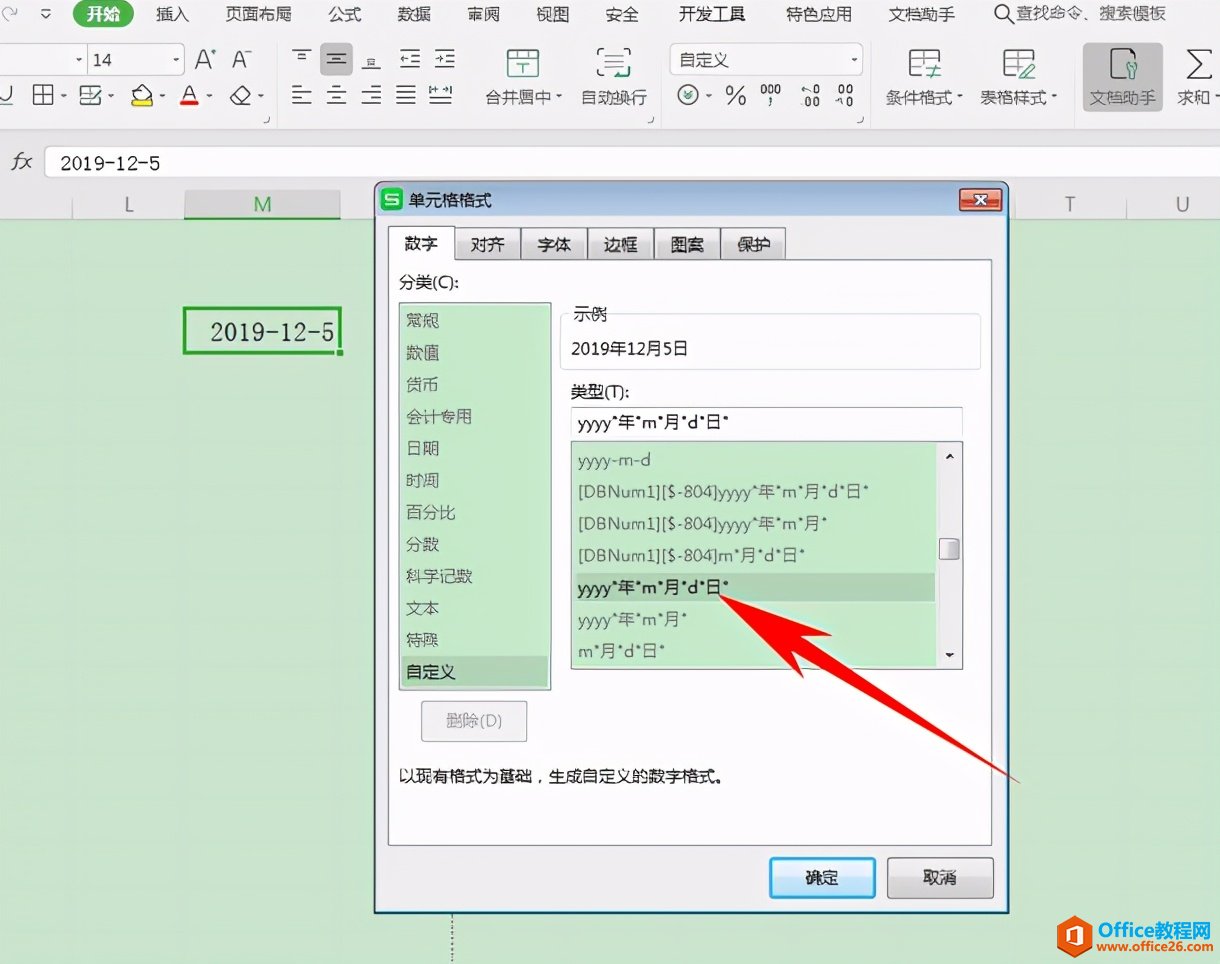Expand the font color dropdown arrow

pyautogui.click(x=209, y=97)
